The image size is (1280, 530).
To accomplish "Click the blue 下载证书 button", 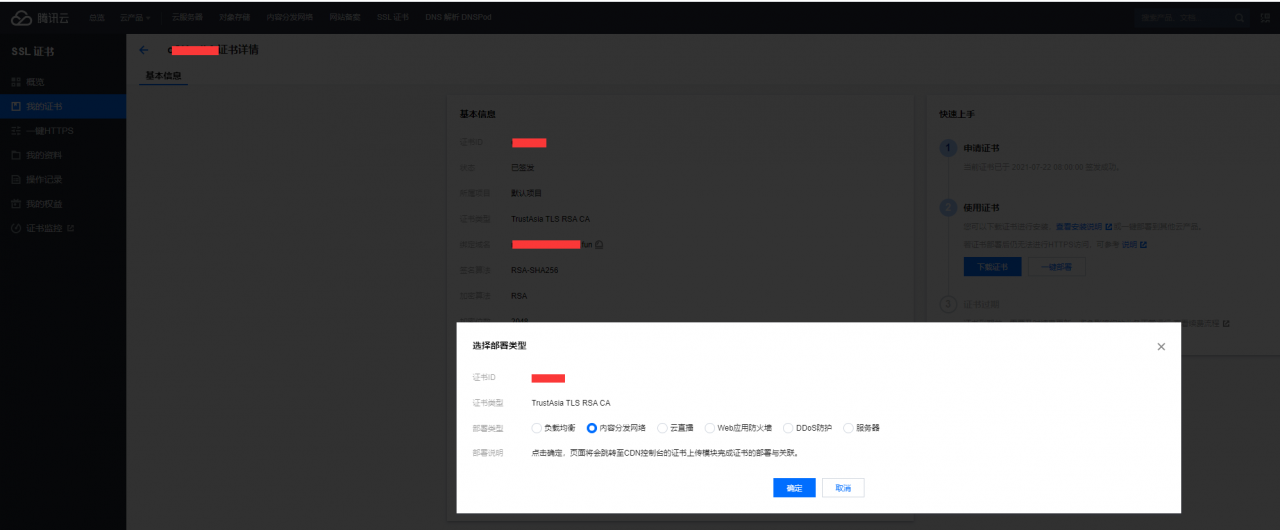I will tap(992, 267).
